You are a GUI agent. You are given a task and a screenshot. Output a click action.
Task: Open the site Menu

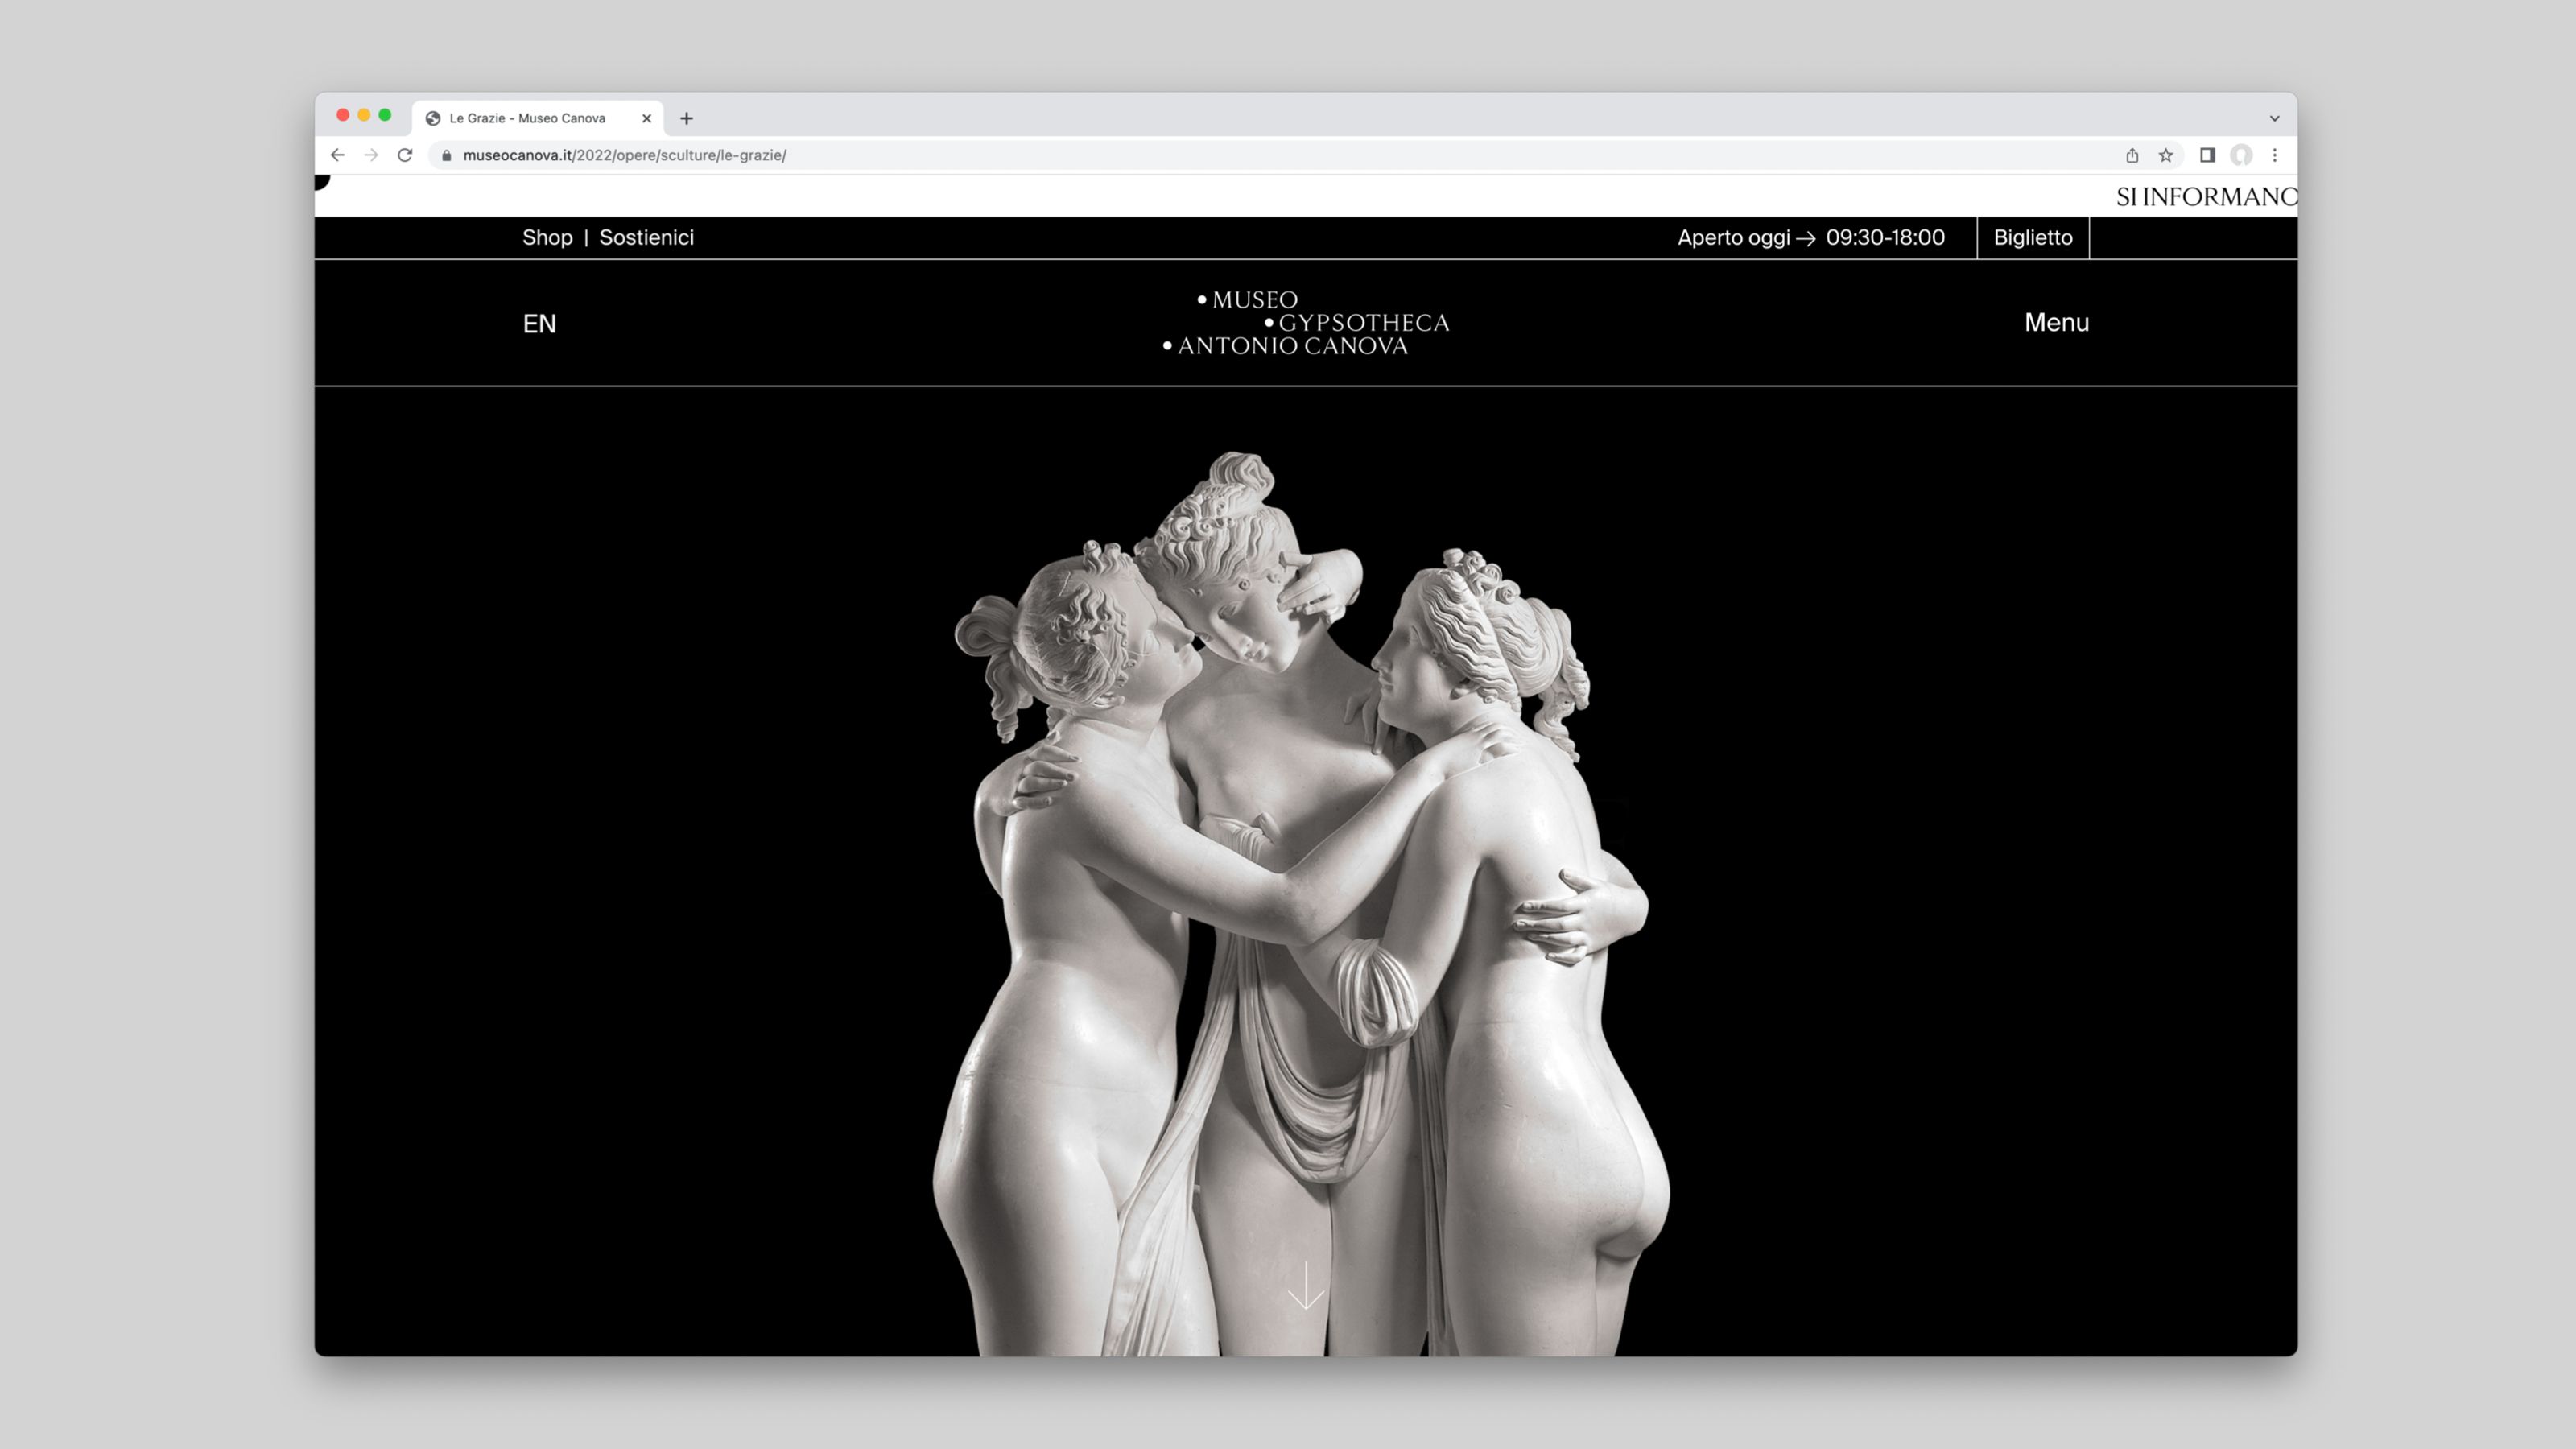coord(2056,323)
